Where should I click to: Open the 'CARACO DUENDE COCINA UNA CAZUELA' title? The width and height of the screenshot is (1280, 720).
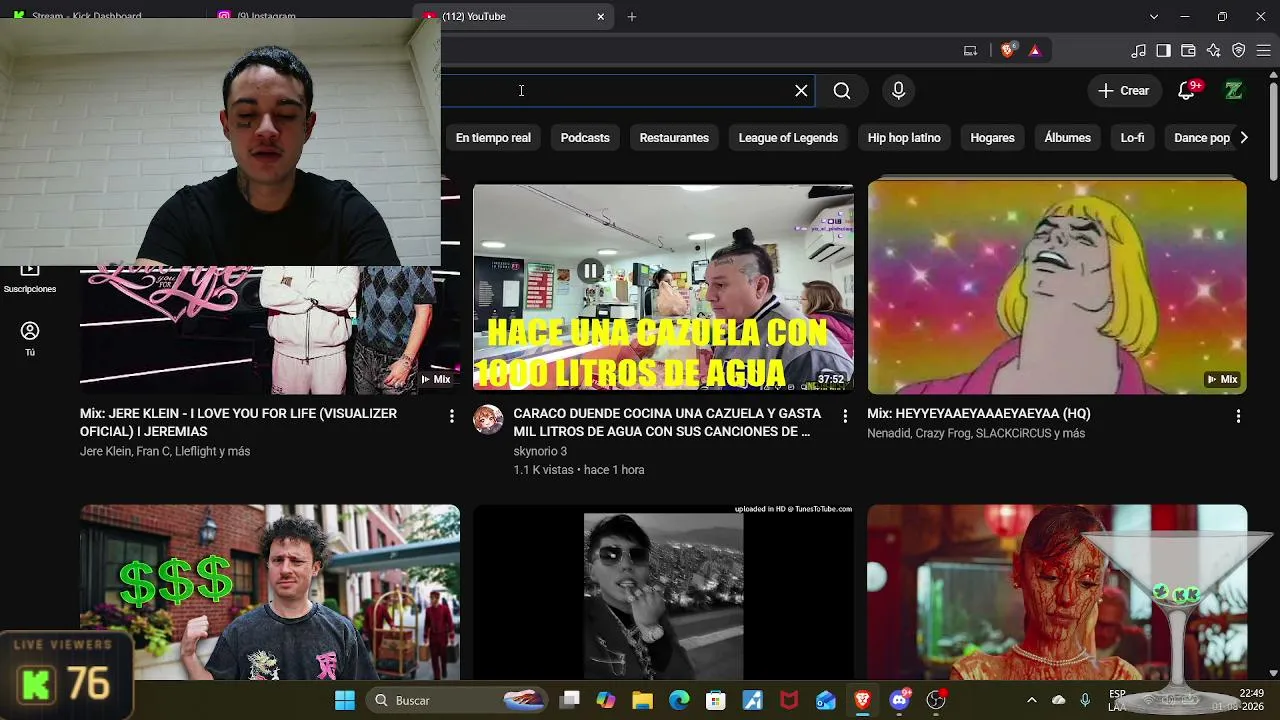(x=667, y=422)
